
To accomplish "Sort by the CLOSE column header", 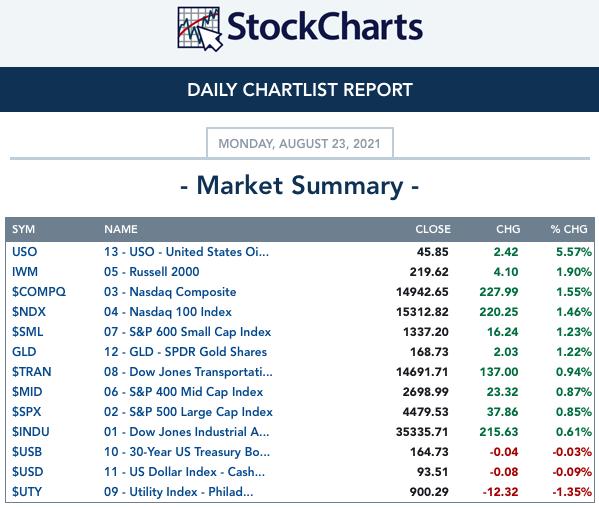I will click(x=433, y=229).
